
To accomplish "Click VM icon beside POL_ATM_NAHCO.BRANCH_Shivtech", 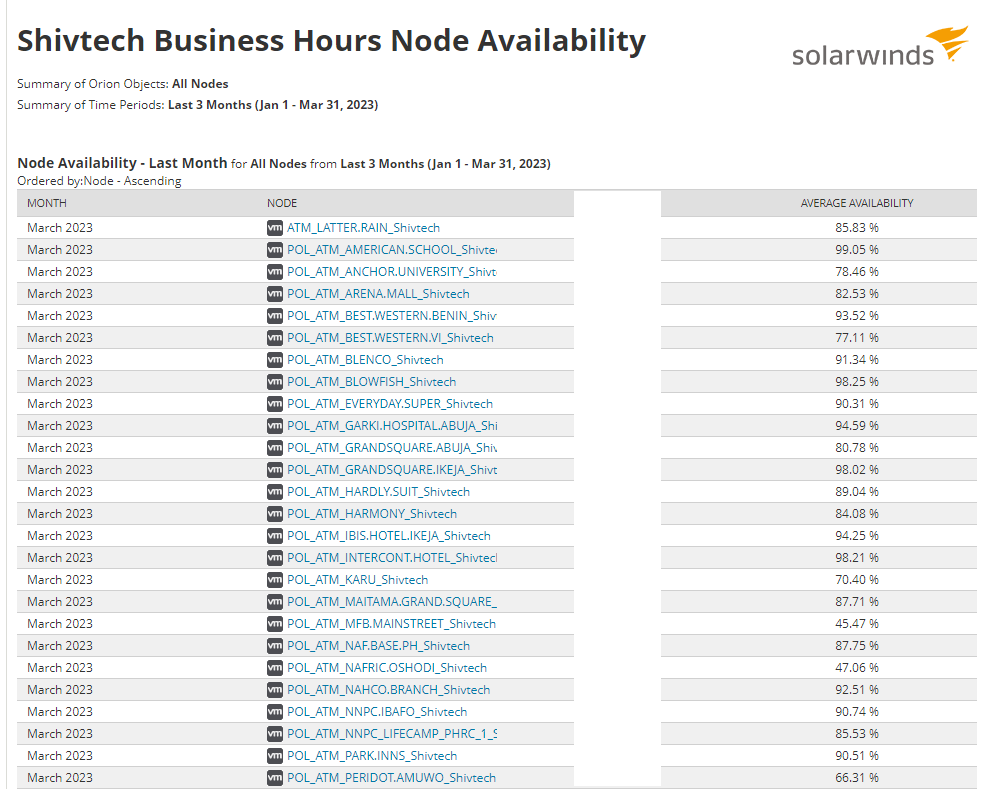I will tap(275, 690).
